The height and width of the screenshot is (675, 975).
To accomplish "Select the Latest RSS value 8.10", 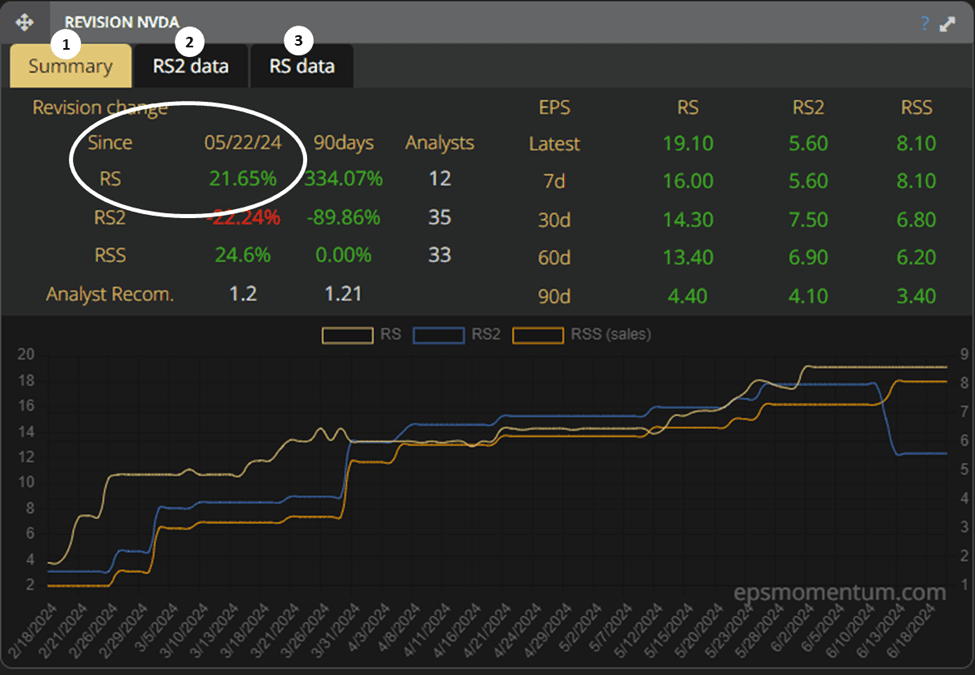I will 917,144.
